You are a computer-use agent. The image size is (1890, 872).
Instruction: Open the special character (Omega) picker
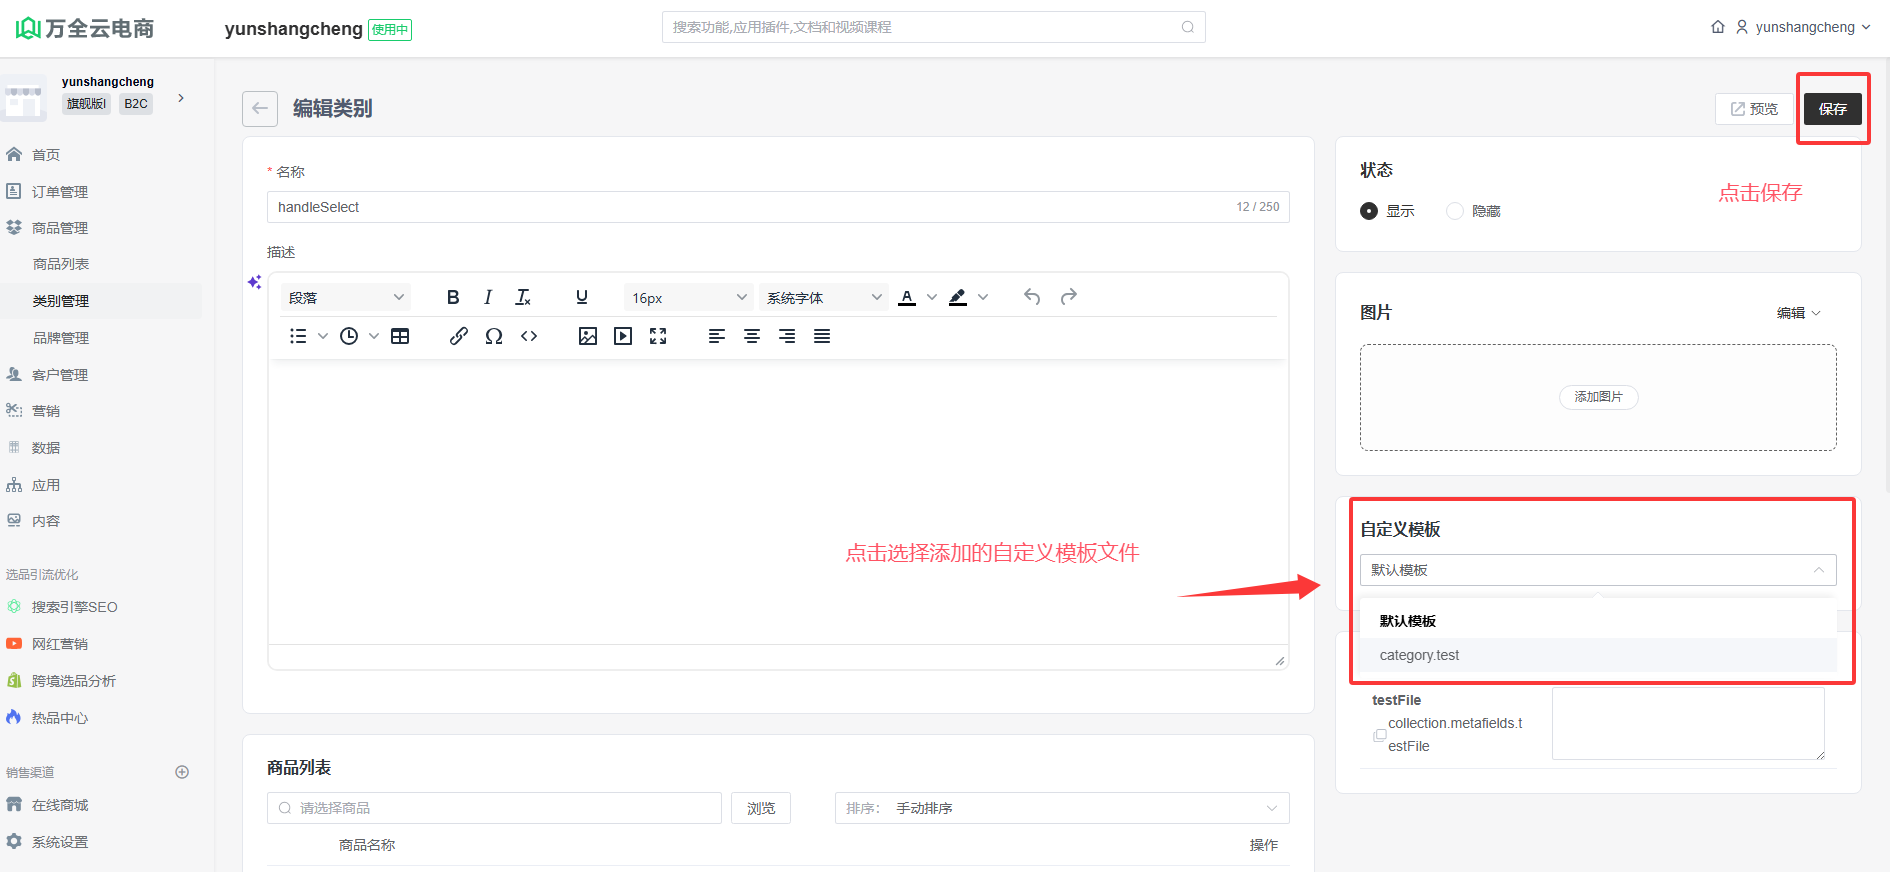click(x=493, y=336)
